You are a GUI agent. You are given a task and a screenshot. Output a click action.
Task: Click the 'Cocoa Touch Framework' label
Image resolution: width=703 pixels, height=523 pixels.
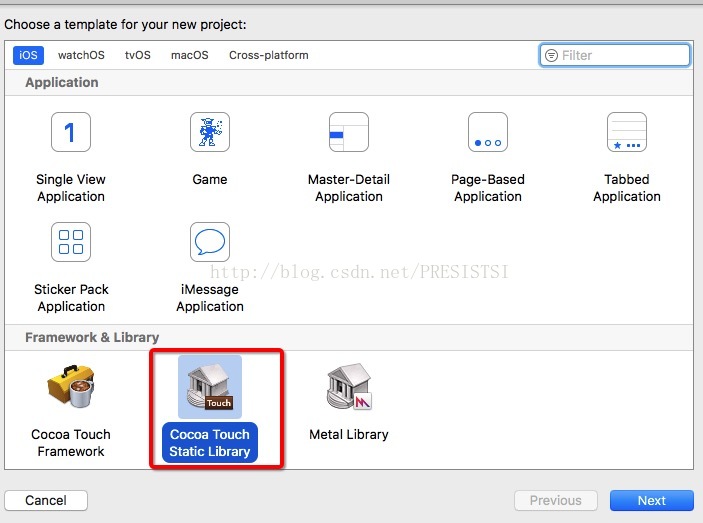click(71, 443)
